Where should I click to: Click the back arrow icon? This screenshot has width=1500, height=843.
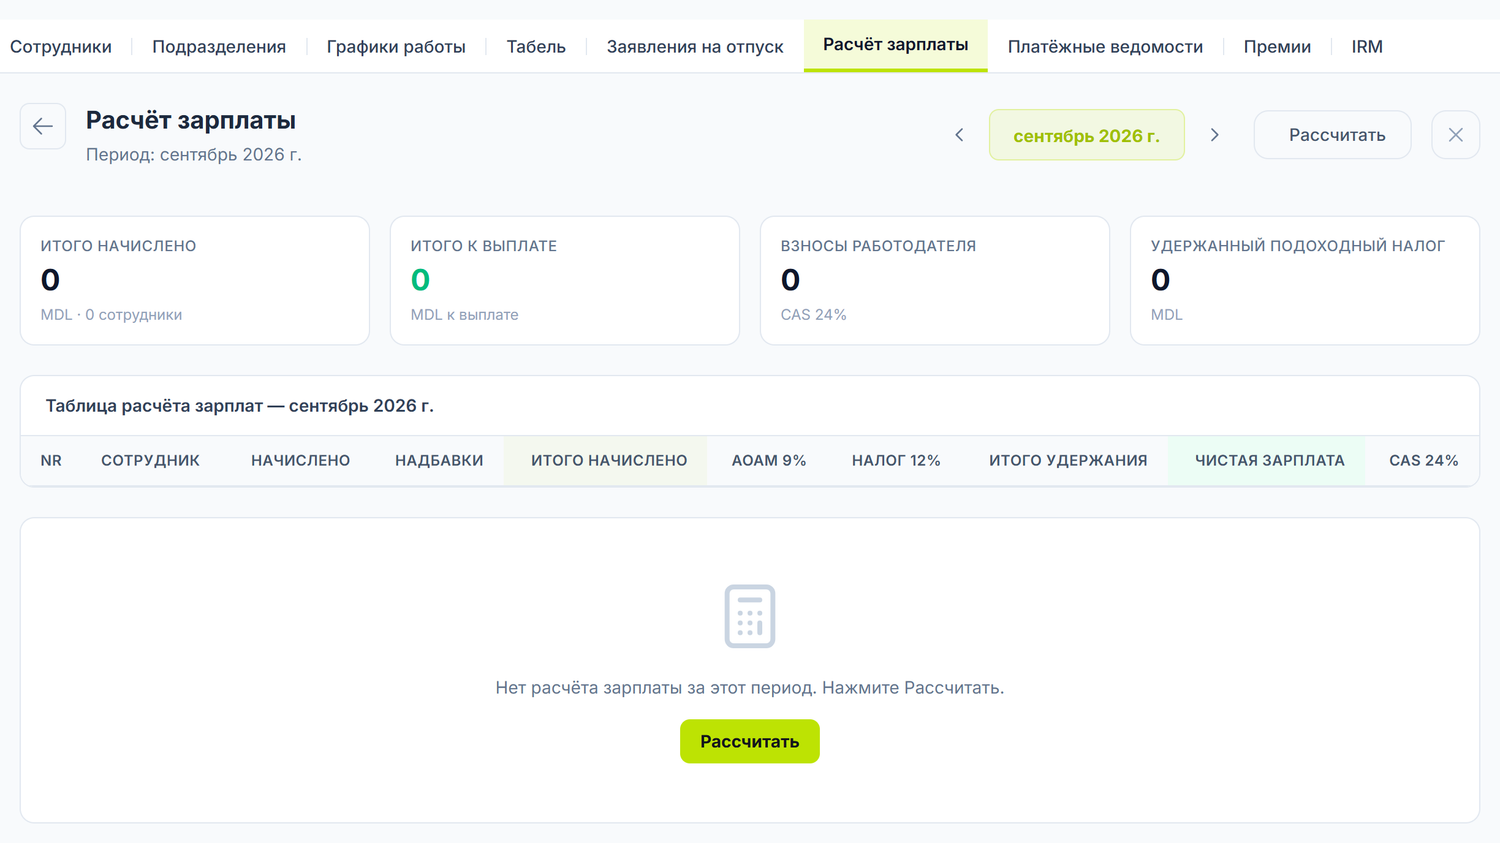pos(43,126)
